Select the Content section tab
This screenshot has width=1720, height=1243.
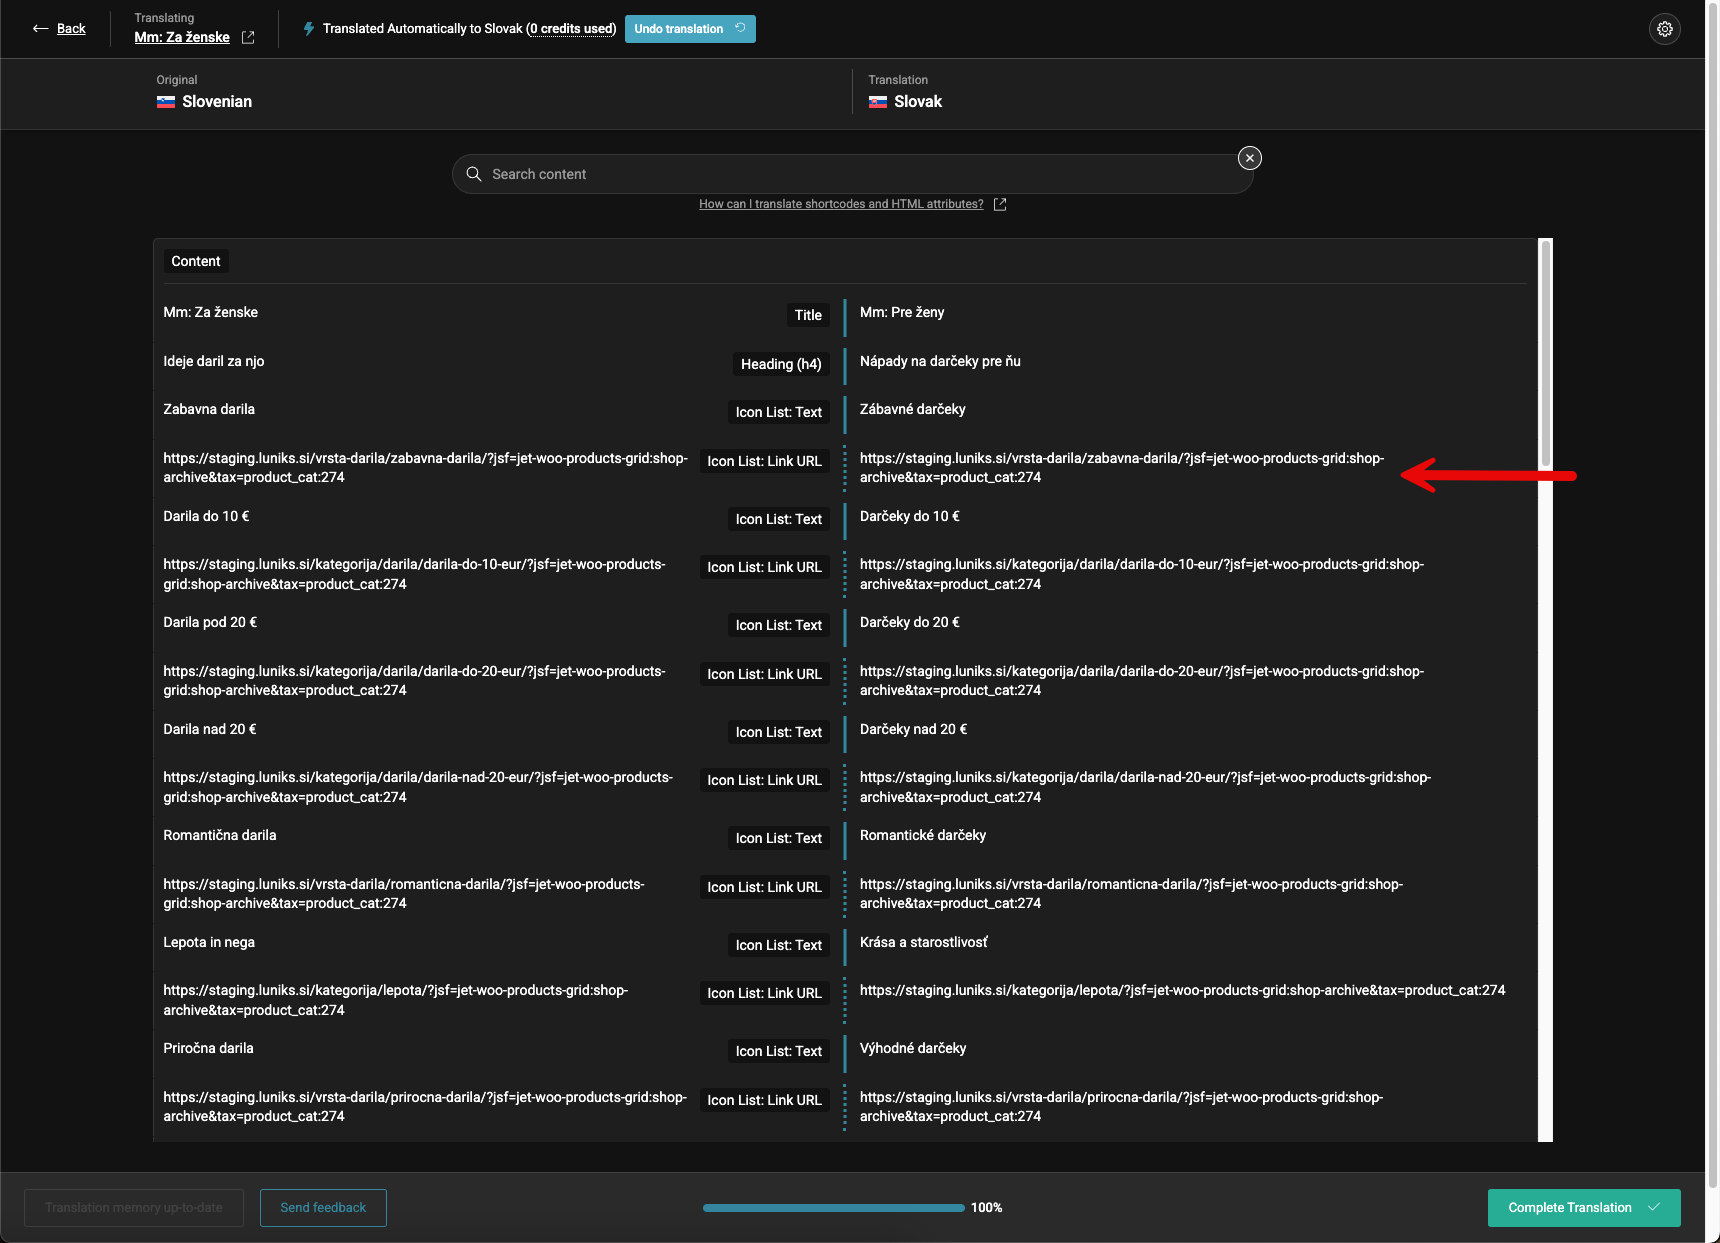[x=196, y=261]
